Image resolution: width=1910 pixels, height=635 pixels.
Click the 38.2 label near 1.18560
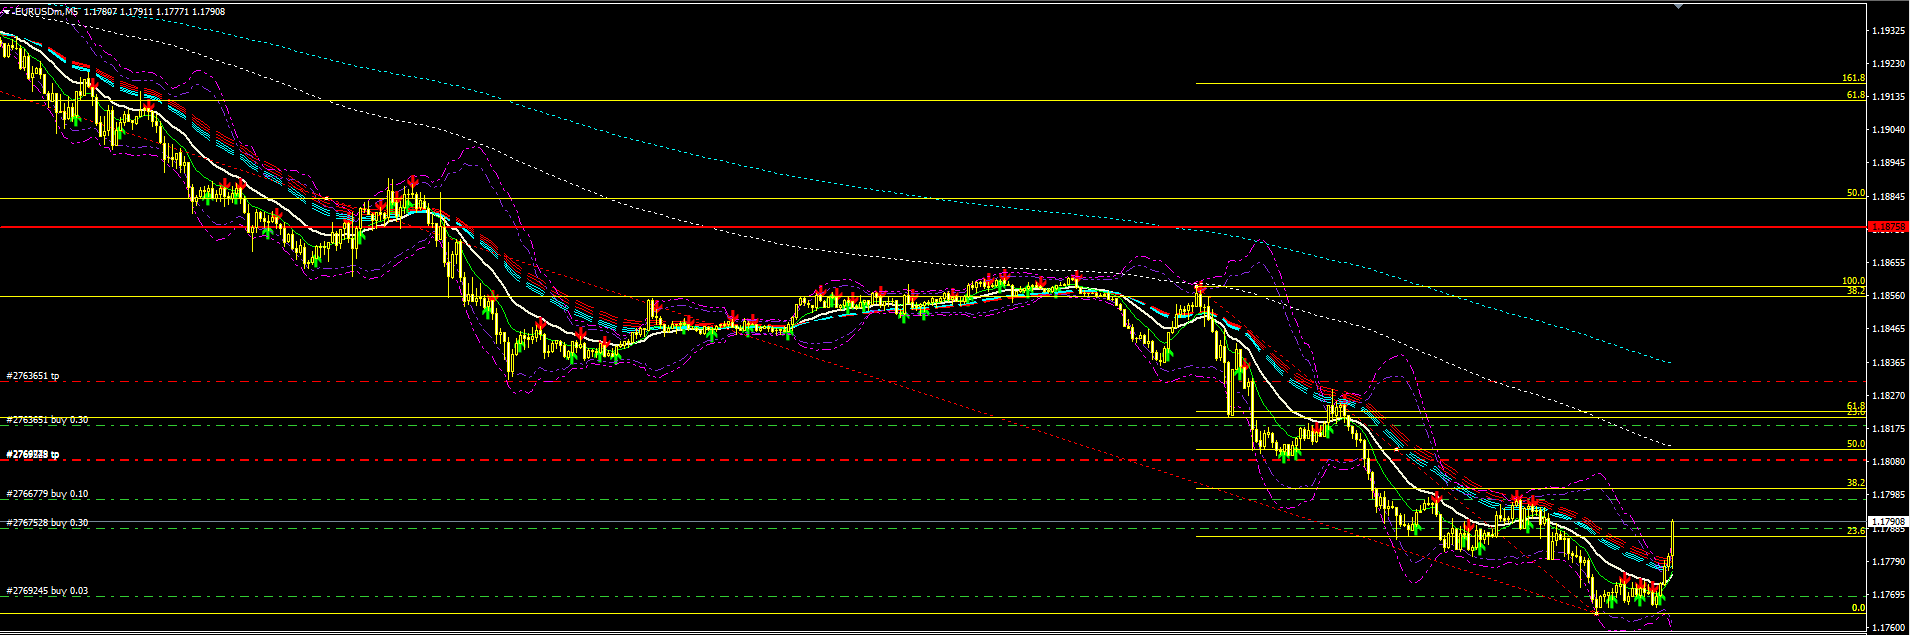click(x=1855, y=291)
